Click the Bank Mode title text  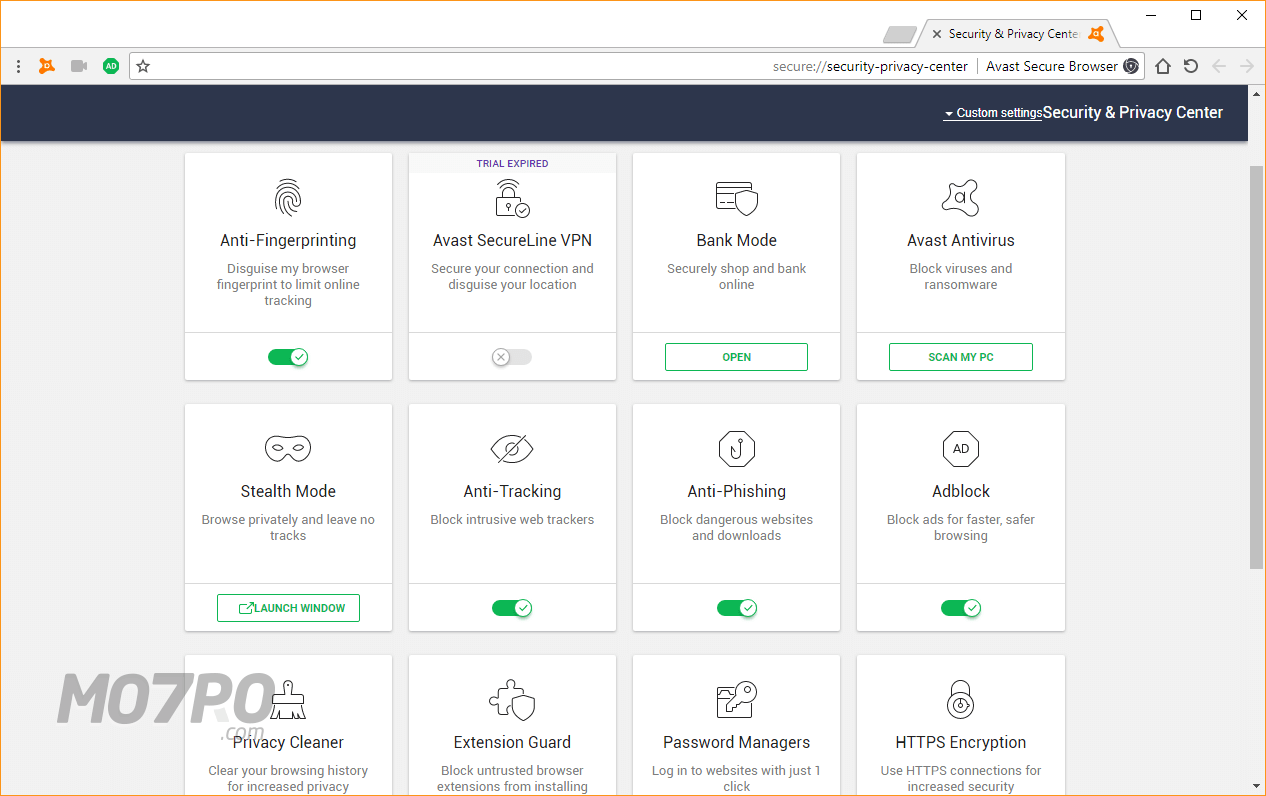click(x=737, y=240)
